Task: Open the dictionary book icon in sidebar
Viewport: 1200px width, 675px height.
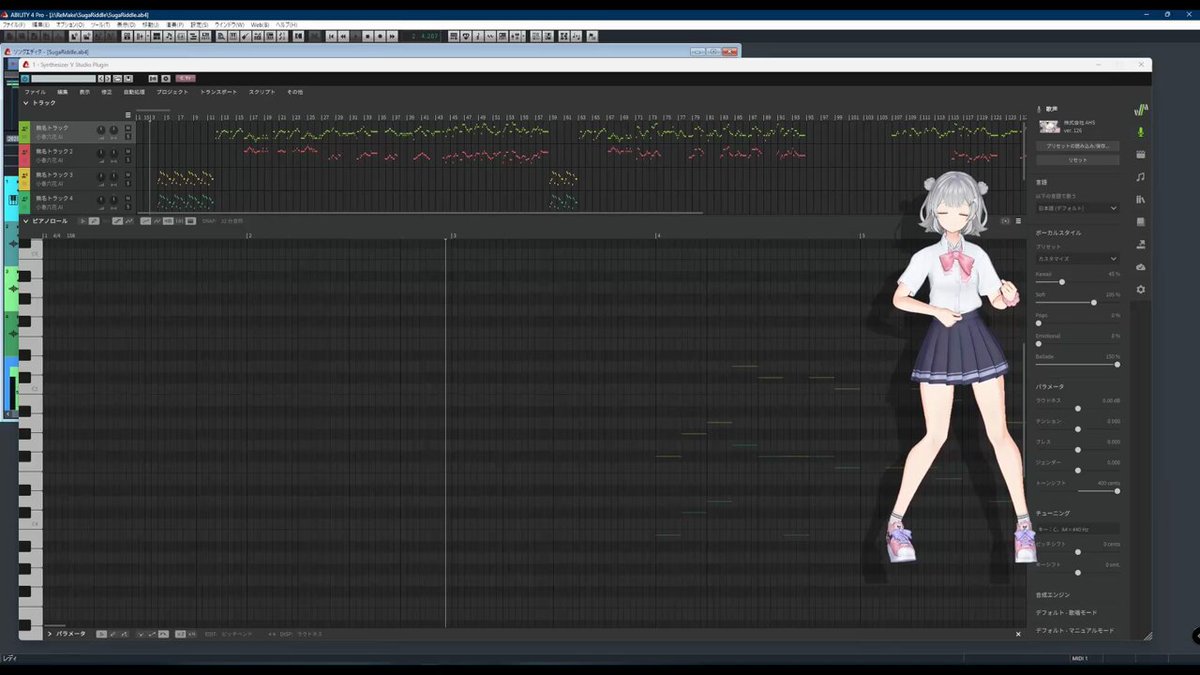Action: pos(1141,222)
